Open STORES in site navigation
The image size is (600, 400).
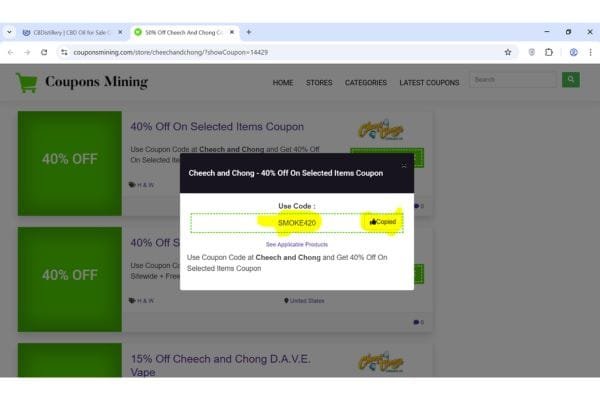pos(319,83)
